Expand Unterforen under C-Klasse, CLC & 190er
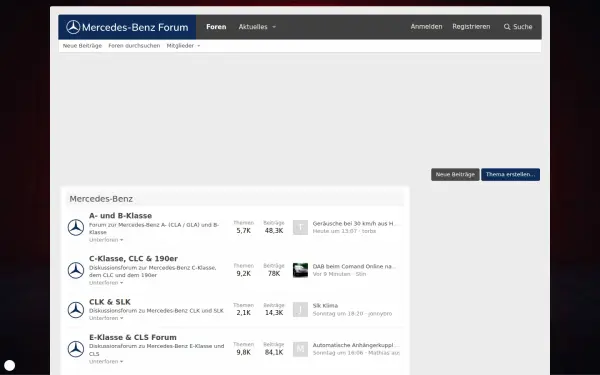The image size is (600, 375). [x=106, y=283]
